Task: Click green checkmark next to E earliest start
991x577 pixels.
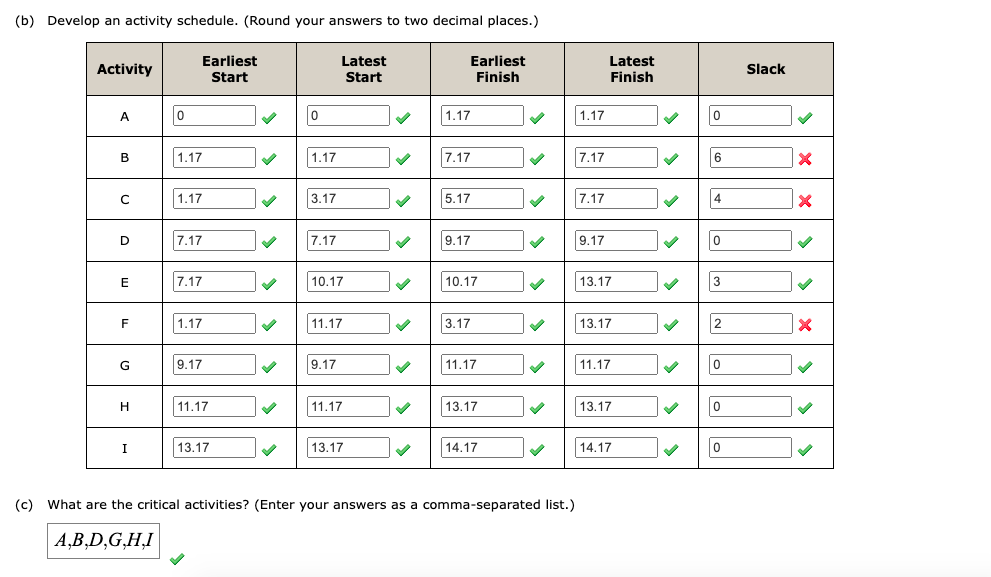Action: point(268,283)
